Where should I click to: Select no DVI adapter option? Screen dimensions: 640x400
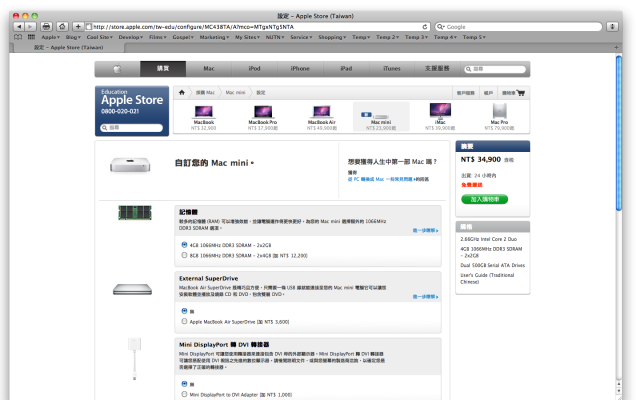point(184,384)
